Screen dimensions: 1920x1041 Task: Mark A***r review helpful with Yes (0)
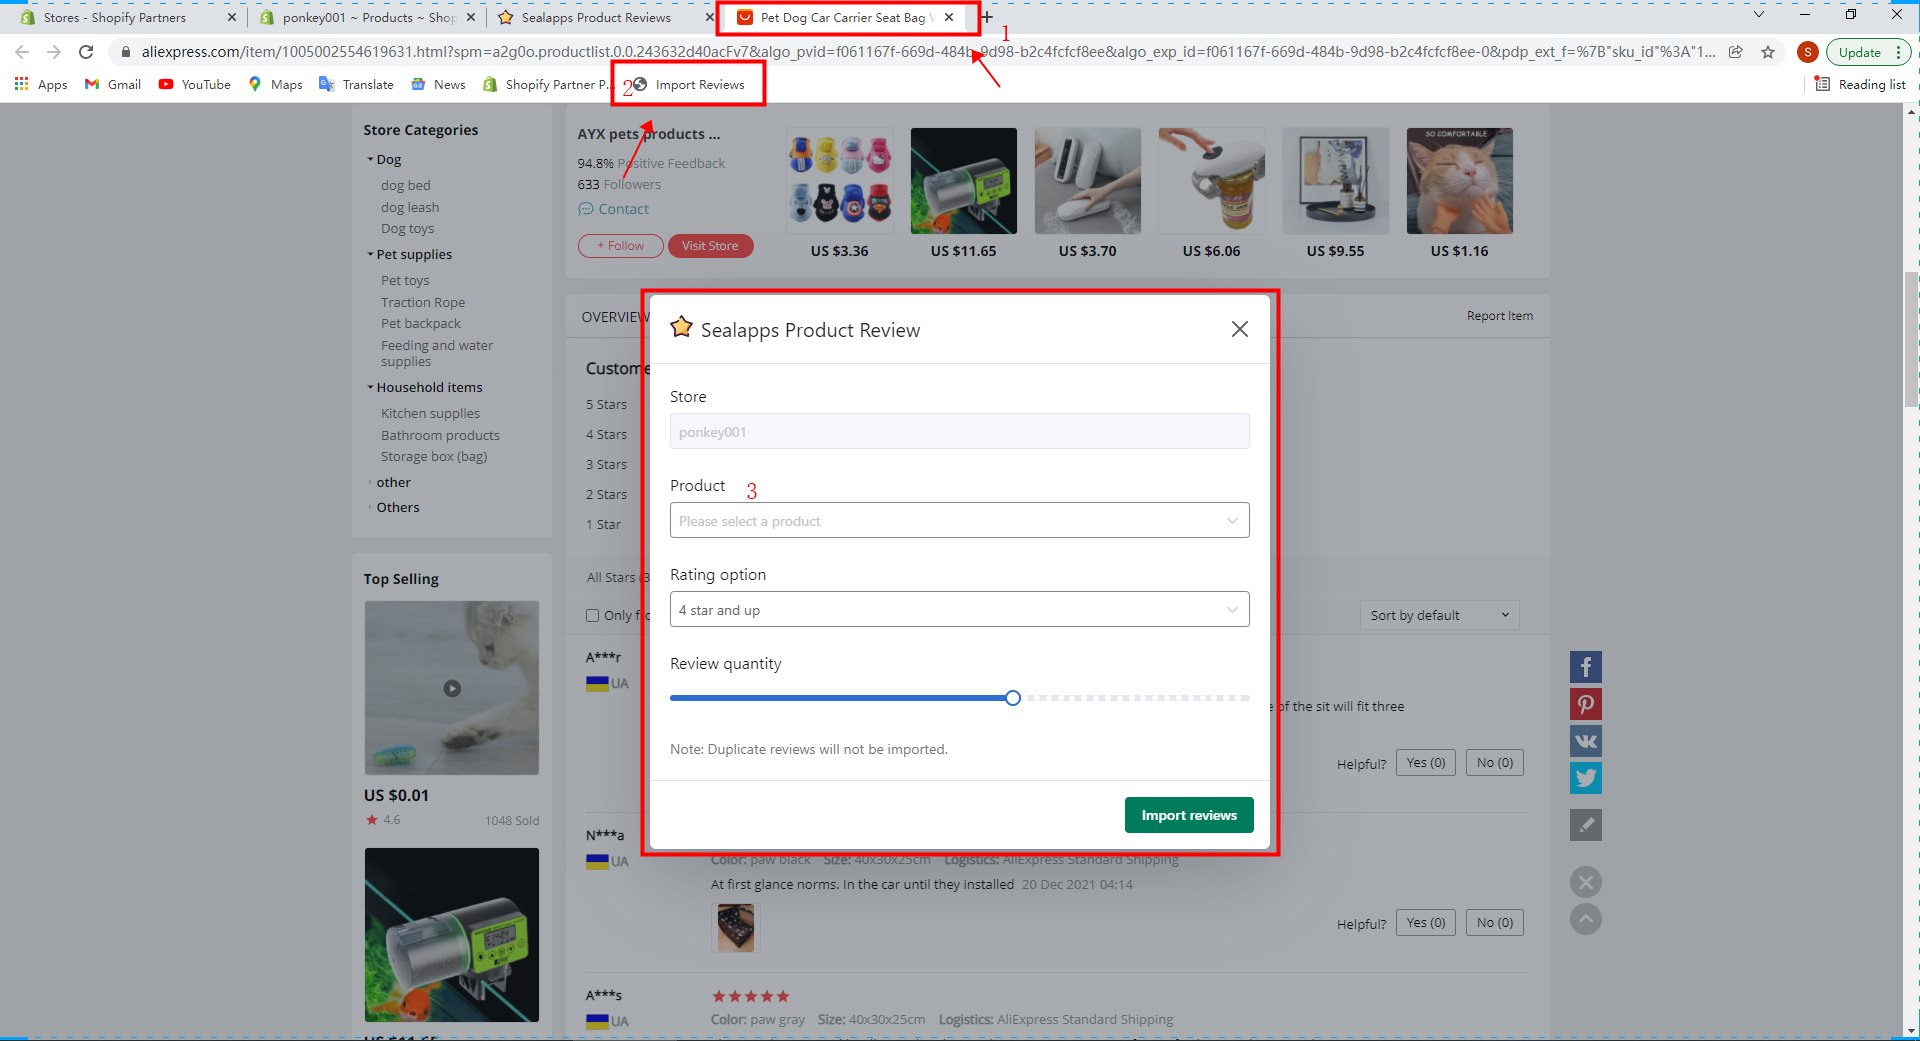pyautogui.click(x=1426, y=763)
